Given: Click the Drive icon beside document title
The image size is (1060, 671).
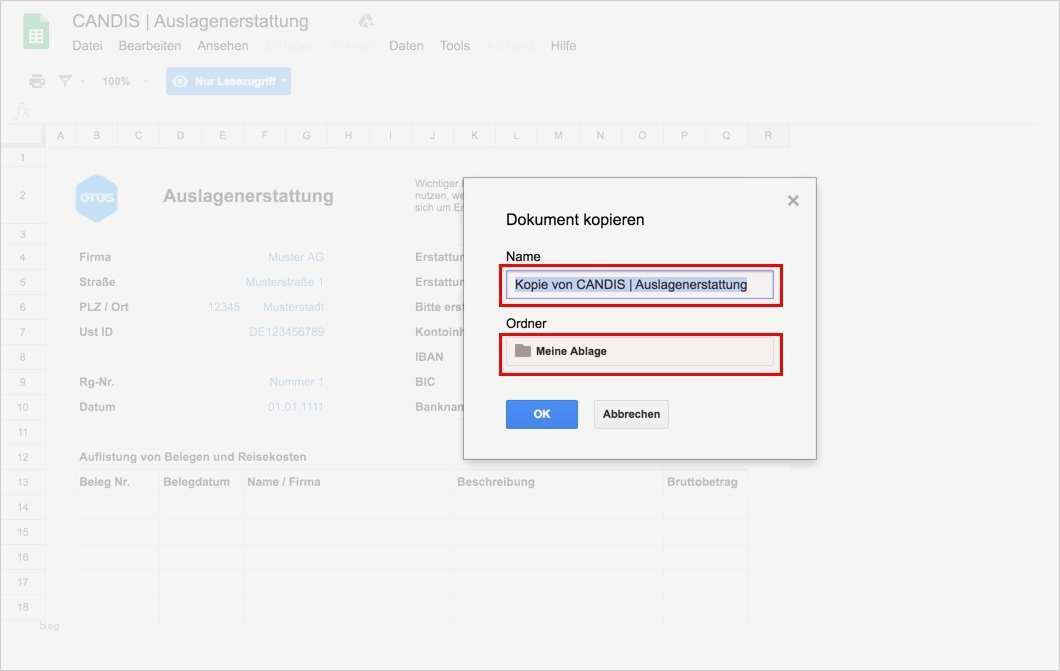Looking at the screenshot, I should click(x=366, y=21).
